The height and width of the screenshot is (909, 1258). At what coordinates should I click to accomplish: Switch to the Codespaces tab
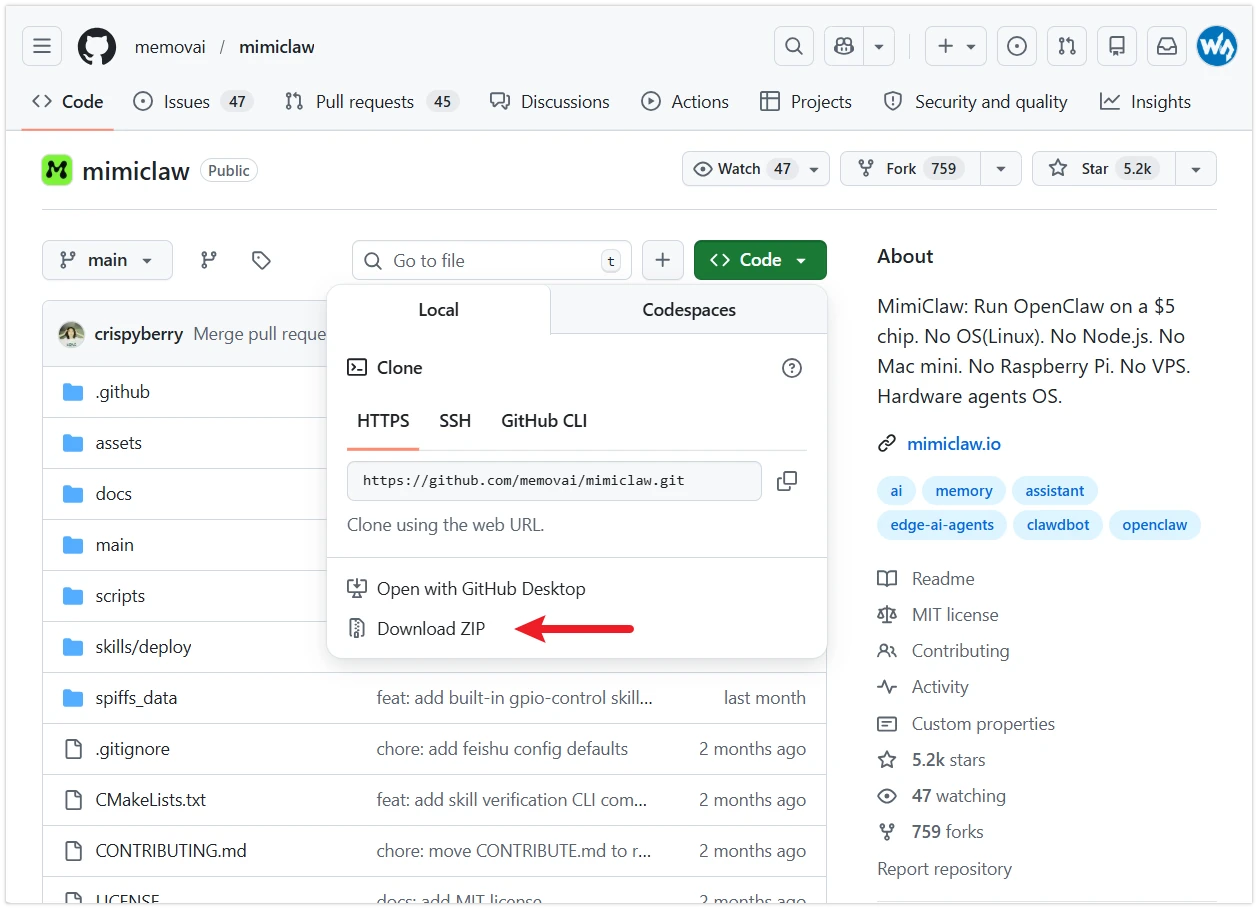point(688,310)
